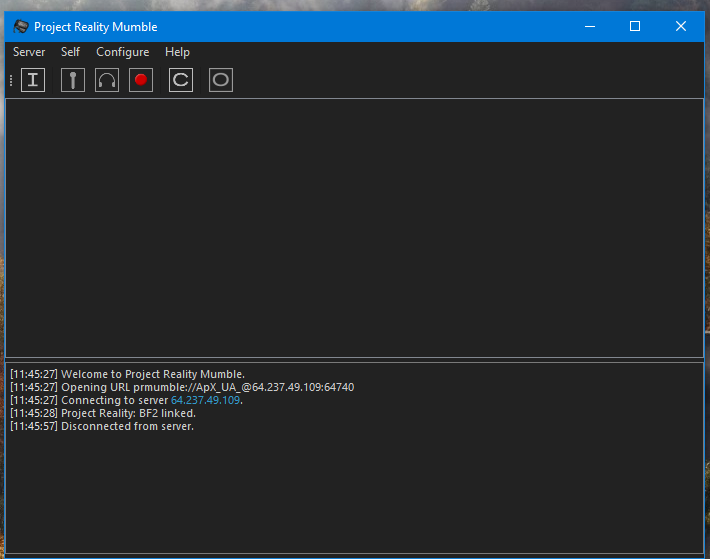
Task: Click inside the empty channel list pane
Action: pos(355,228)
